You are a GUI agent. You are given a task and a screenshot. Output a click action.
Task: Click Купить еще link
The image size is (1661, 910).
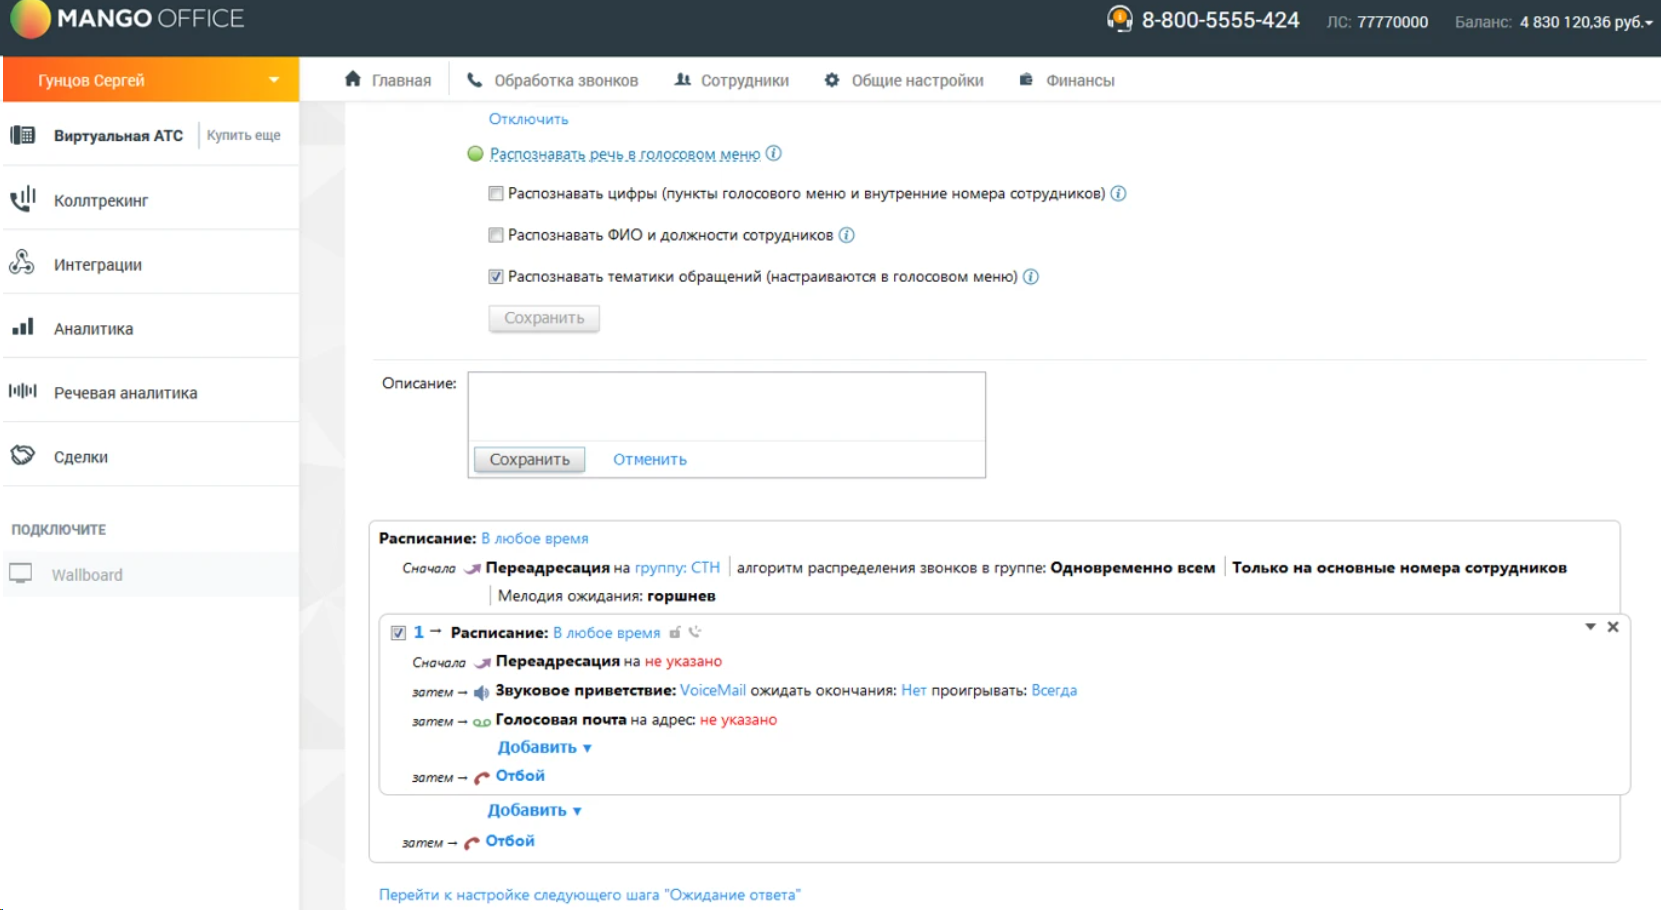click(244, 136)
